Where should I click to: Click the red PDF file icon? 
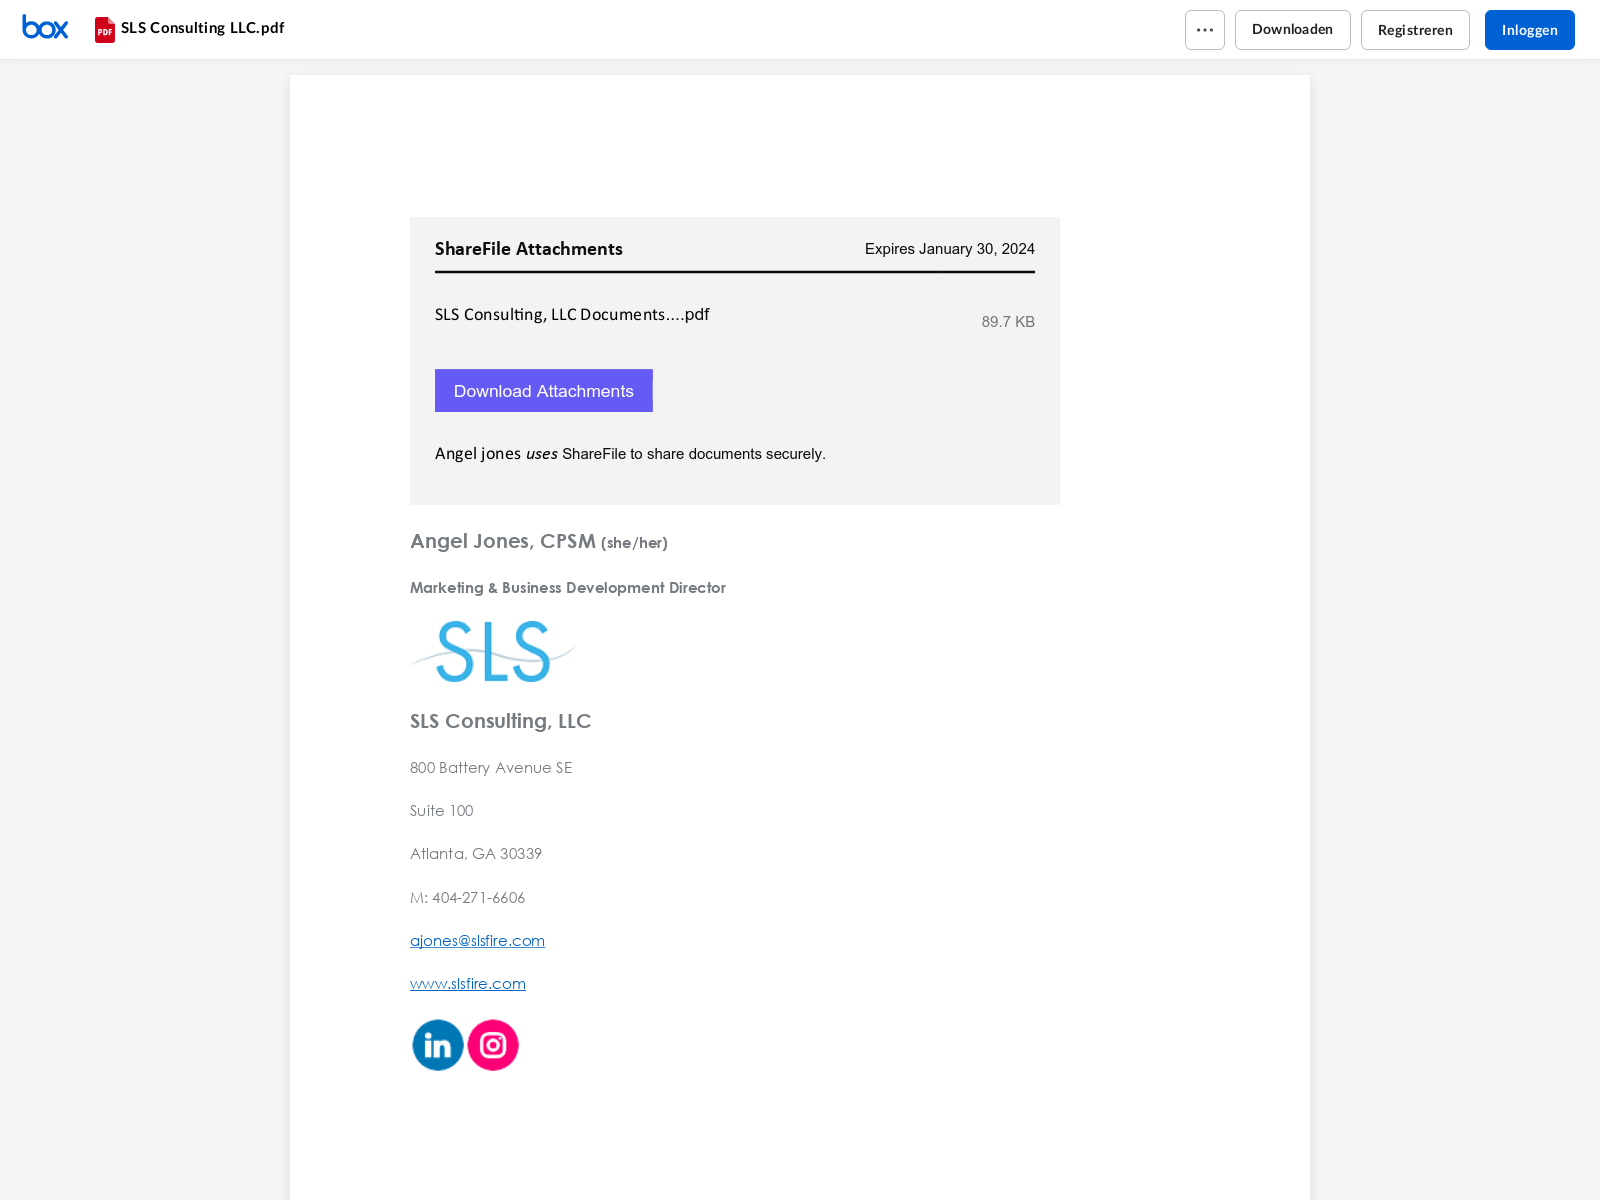tap(105, 30)
